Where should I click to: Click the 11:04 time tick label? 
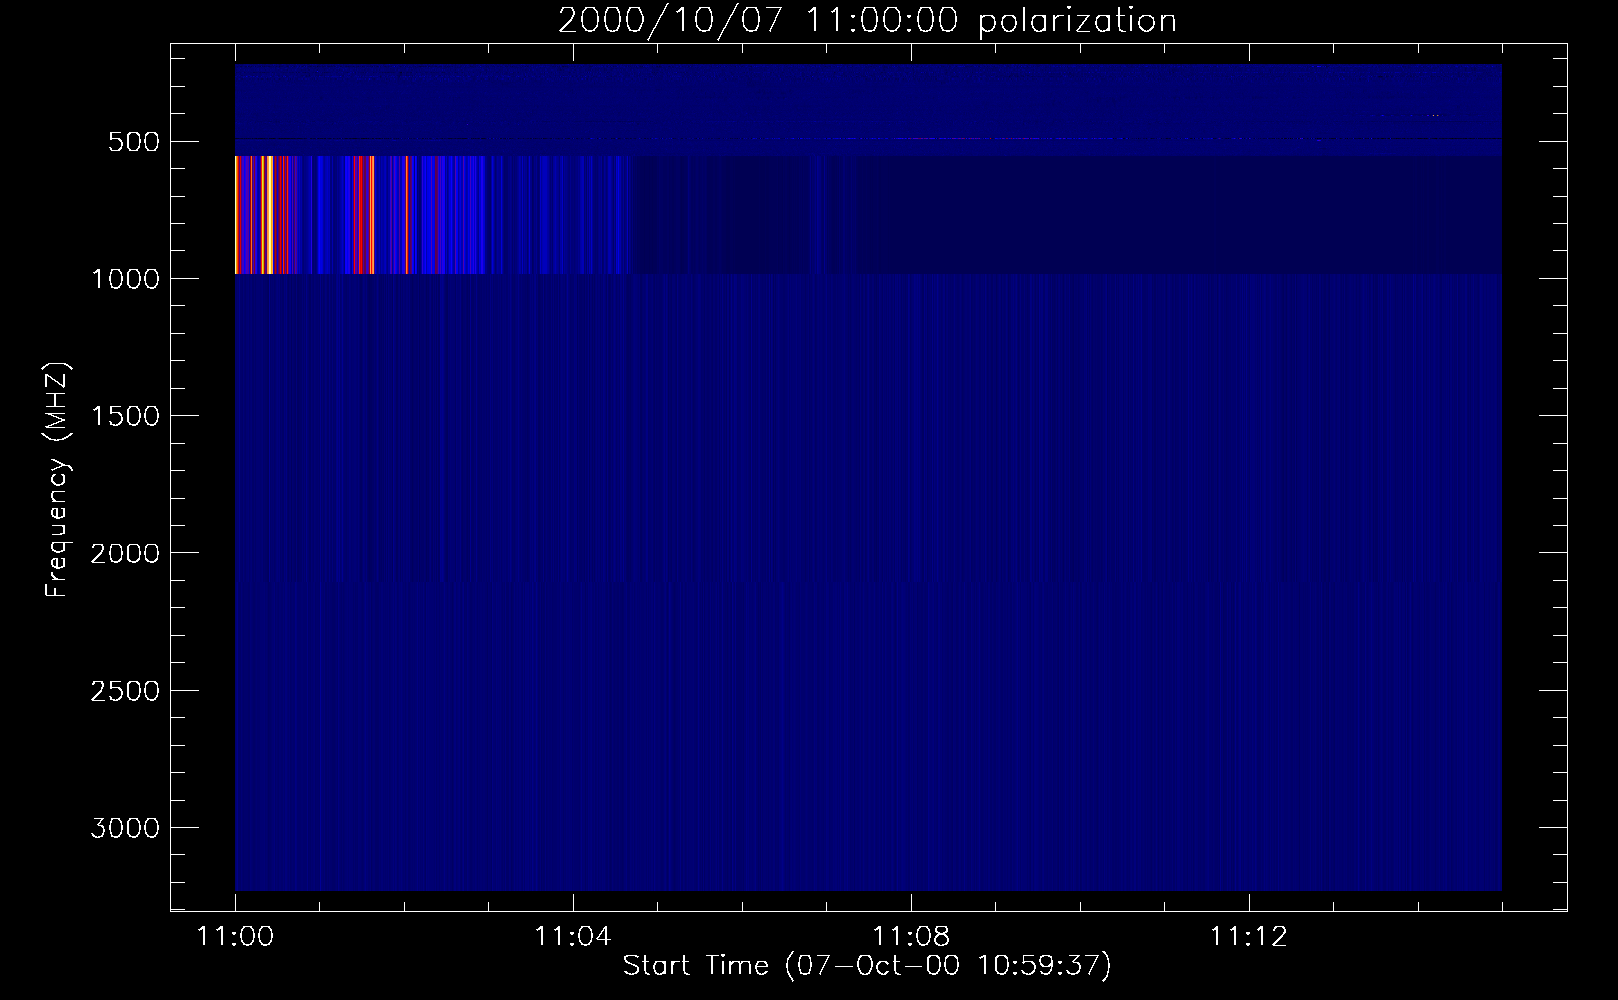click(x=573, y=937)
